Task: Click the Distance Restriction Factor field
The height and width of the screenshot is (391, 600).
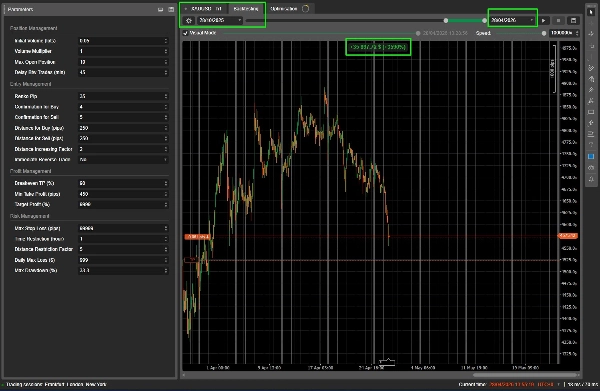Action: (x=123, y=249)
